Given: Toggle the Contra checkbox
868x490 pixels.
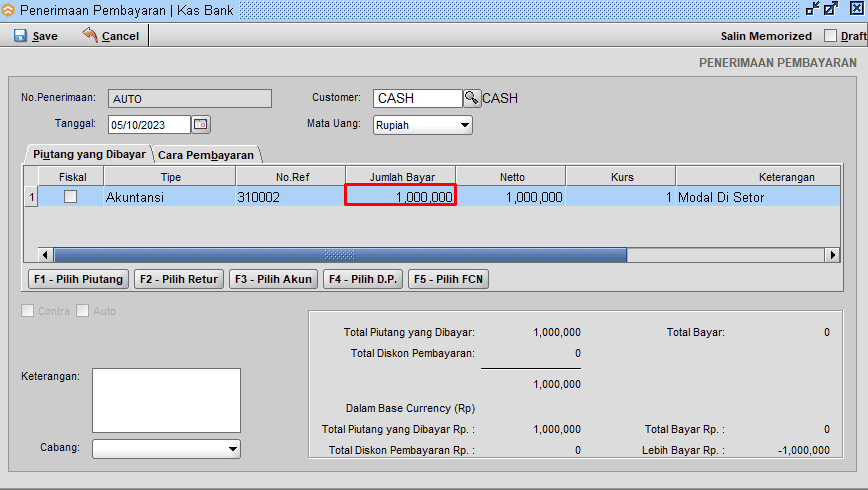Looking at the screenshot, I should 27,311.
